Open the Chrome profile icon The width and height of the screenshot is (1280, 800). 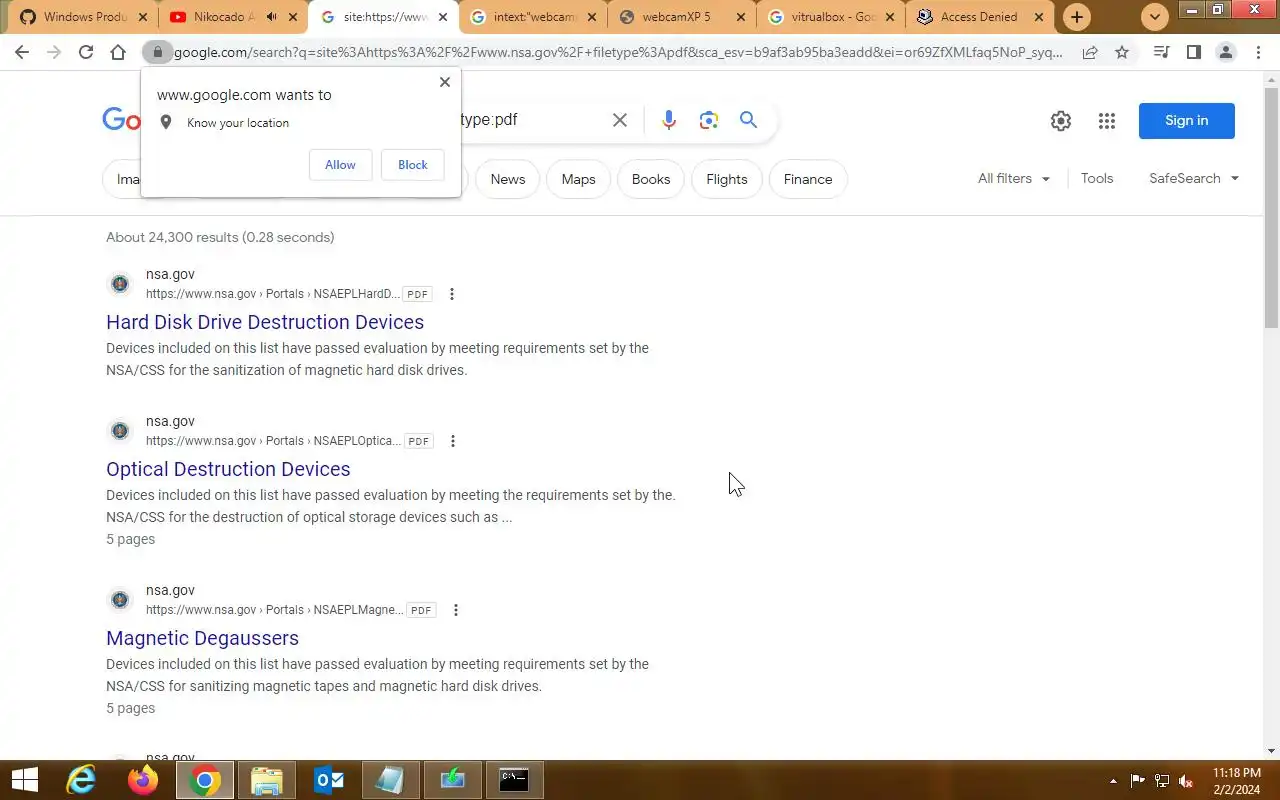(x=1225, y=52)
